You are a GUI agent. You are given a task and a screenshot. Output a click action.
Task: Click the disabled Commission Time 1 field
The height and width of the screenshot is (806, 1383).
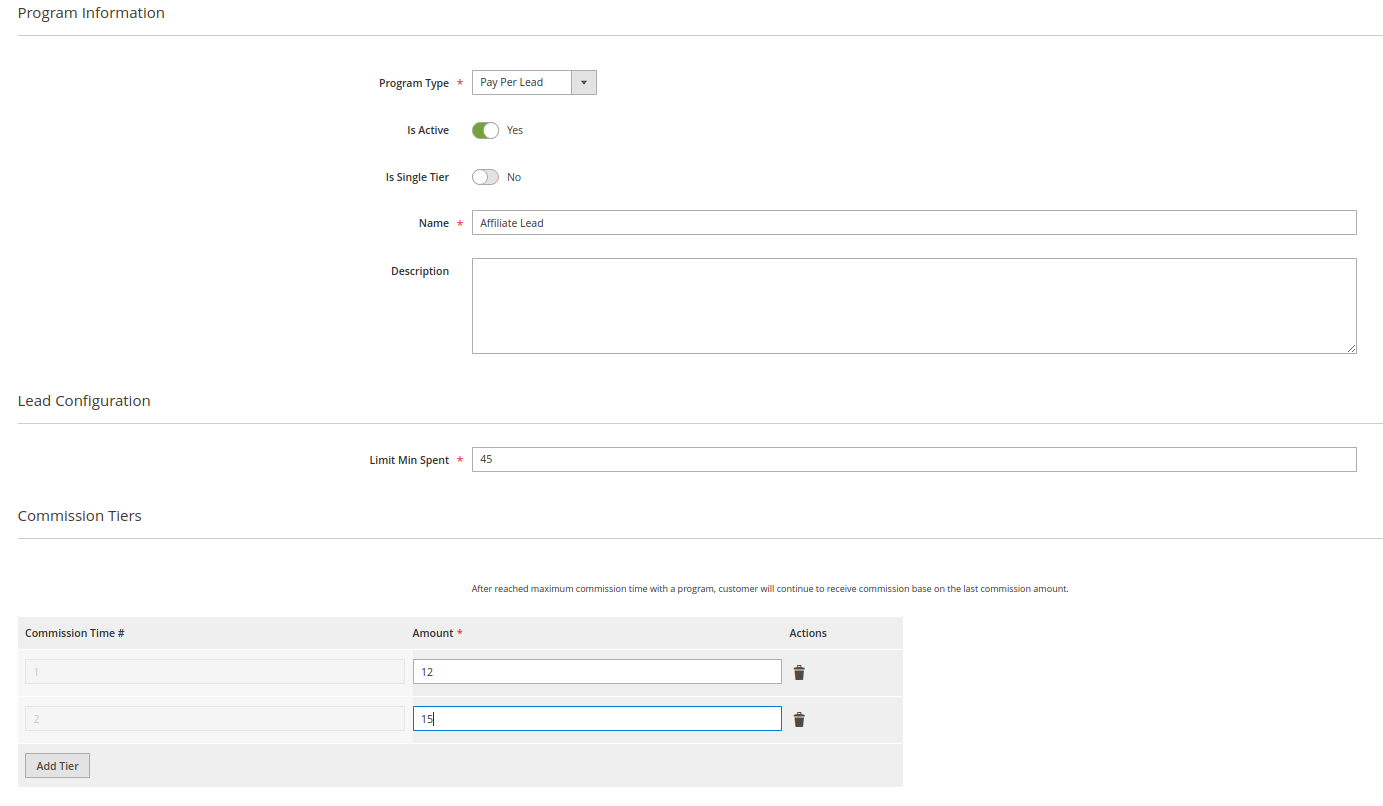point(215,672)
